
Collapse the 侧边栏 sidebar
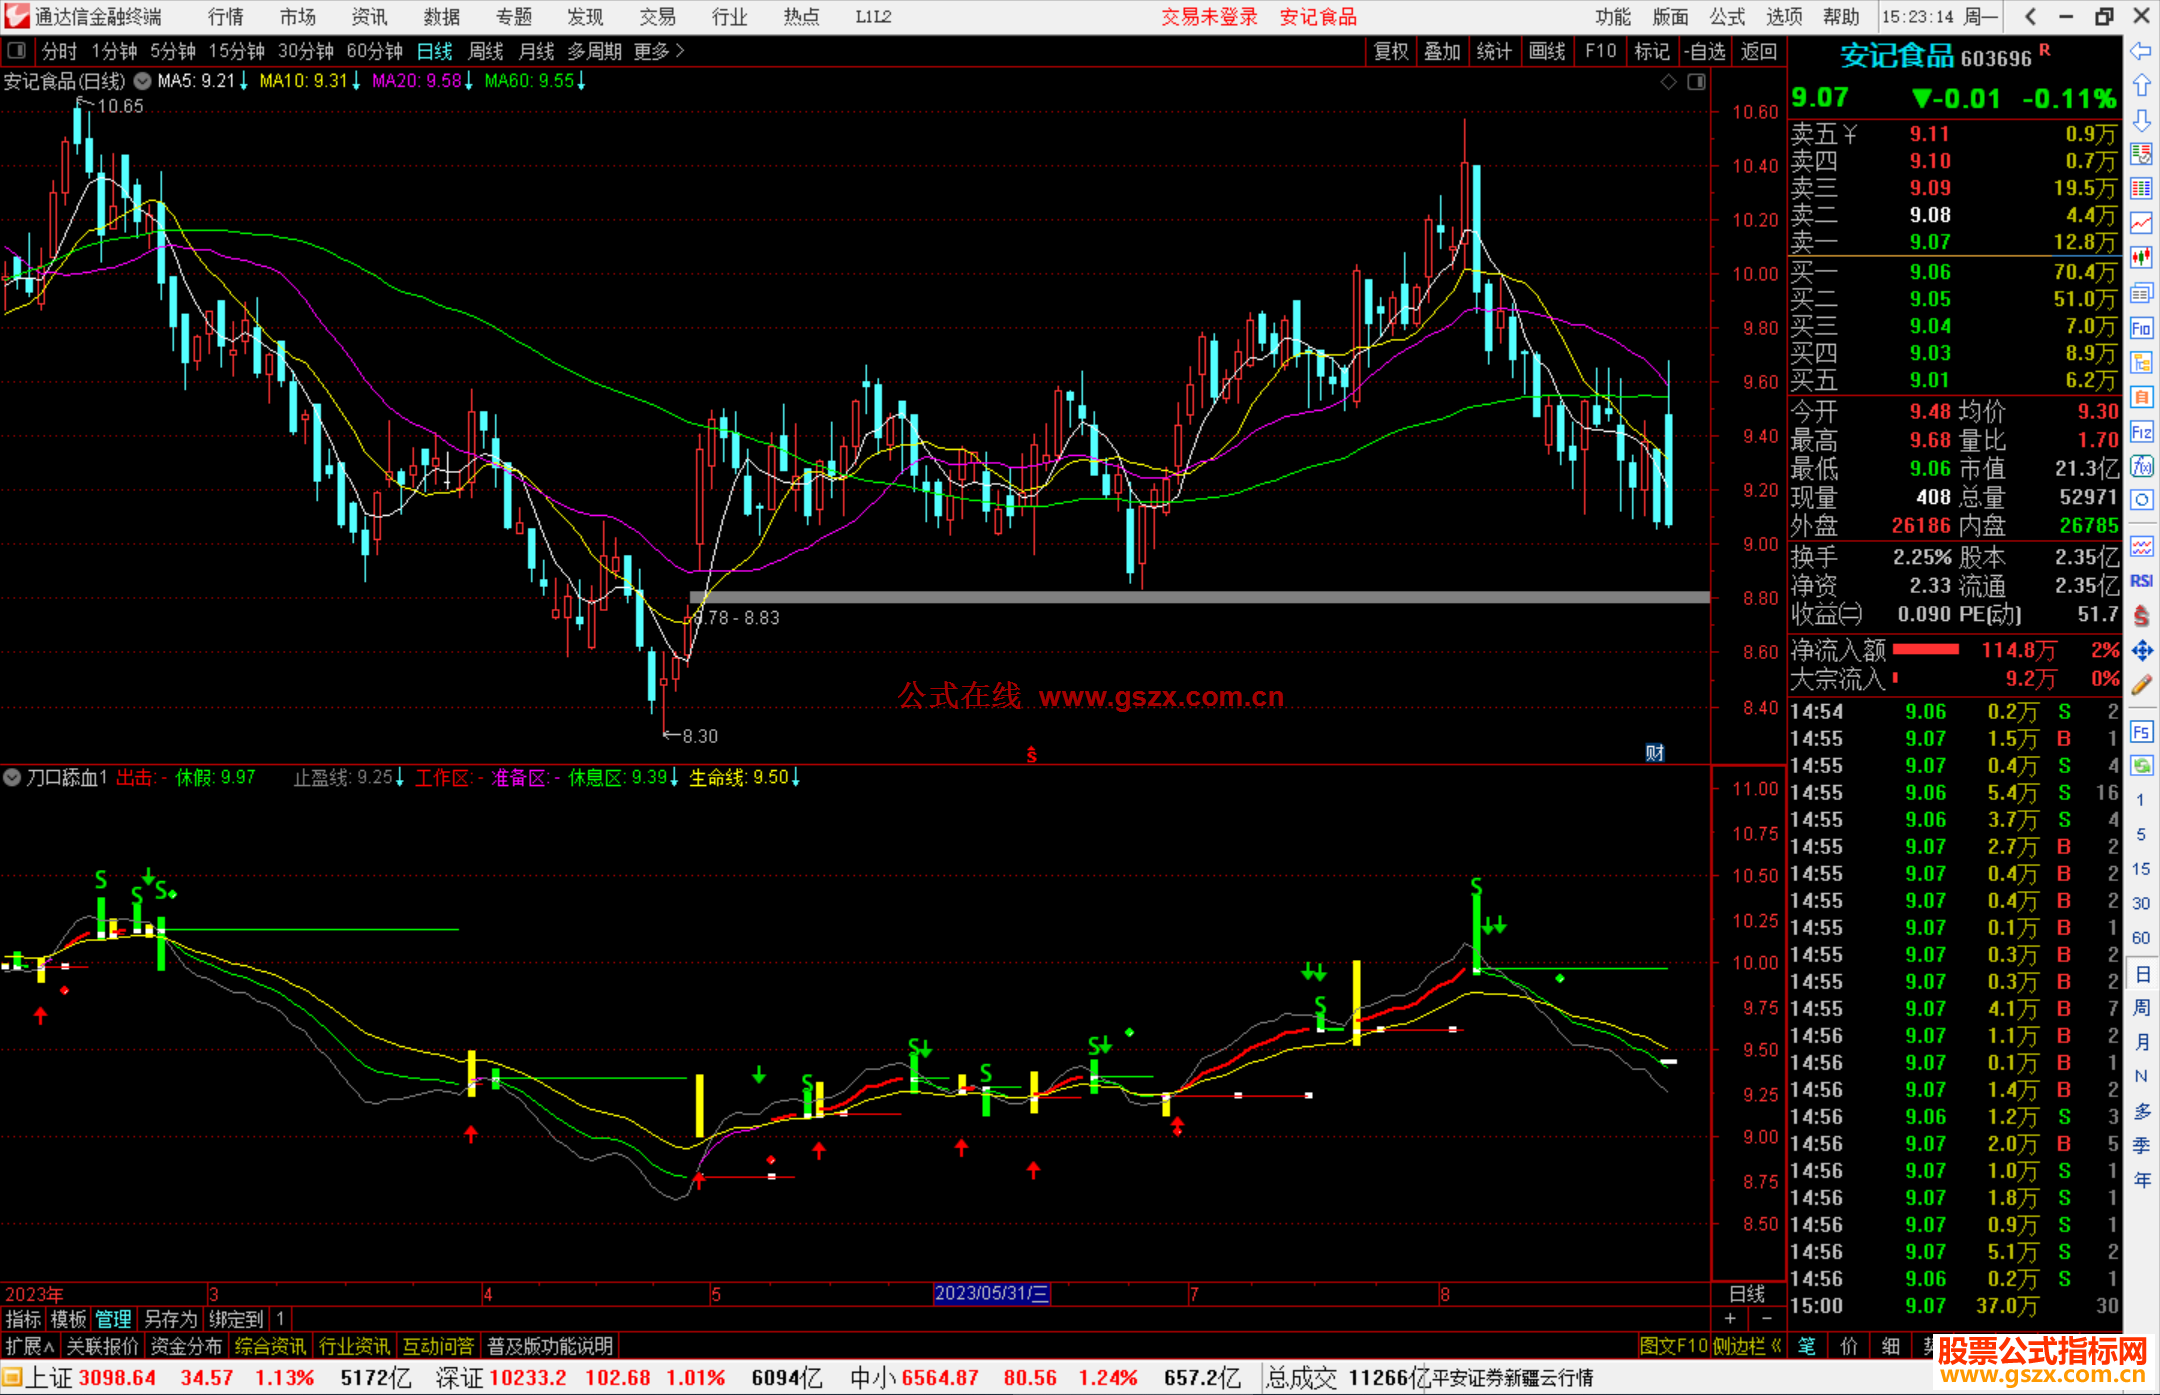pos(1747,1346)
